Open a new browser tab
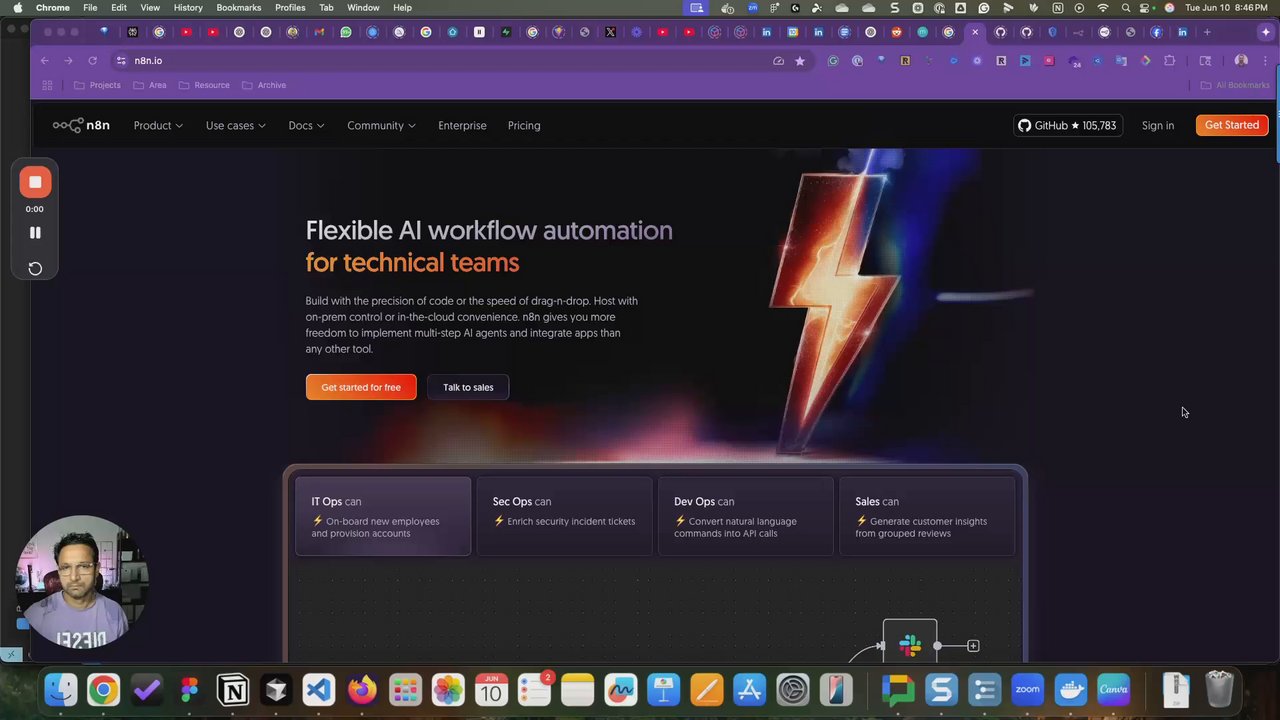The height and width of the screenshot is (720, 1280). tap(1207, 32)
